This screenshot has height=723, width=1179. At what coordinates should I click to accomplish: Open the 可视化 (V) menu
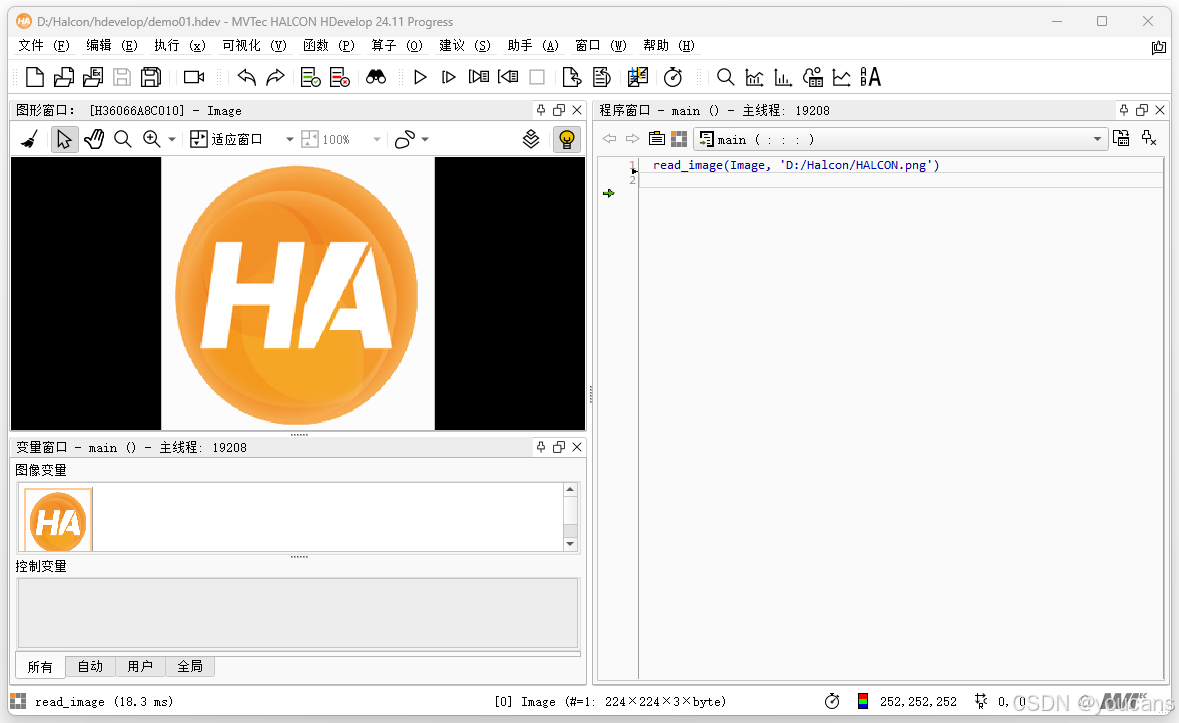coord(254,45)
